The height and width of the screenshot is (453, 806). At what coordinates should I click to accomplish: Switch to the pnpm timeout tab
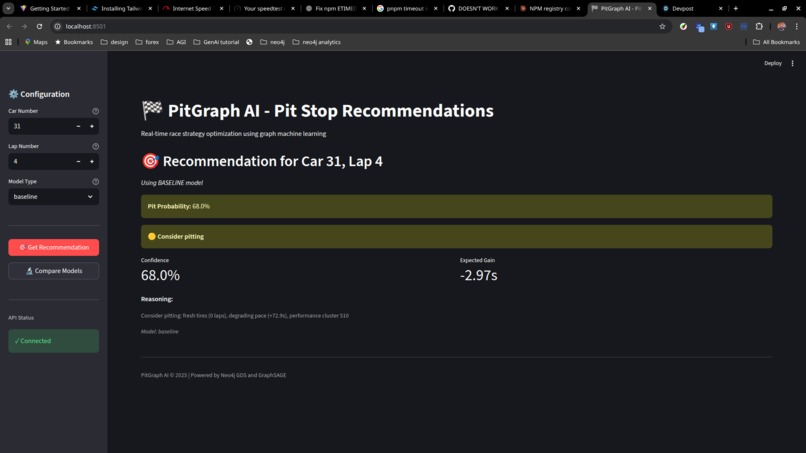pyautogui.click(x=406, y=9)
